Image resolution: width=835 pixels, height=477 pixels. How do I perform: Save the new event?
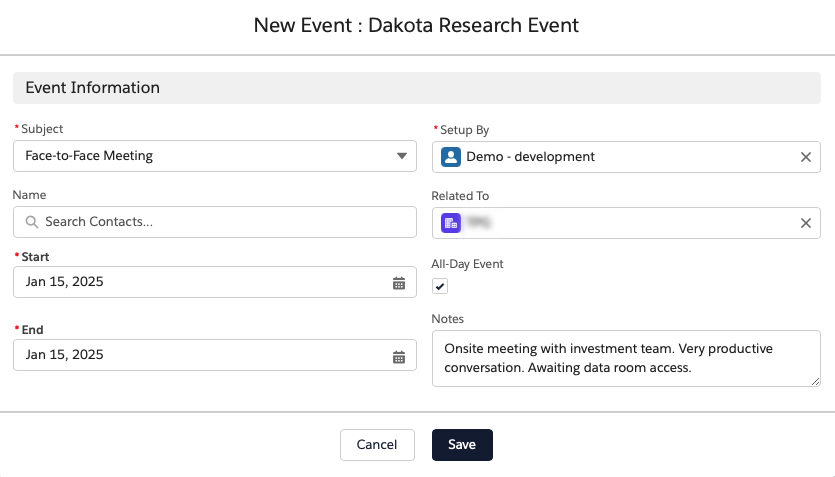point(462,445)
